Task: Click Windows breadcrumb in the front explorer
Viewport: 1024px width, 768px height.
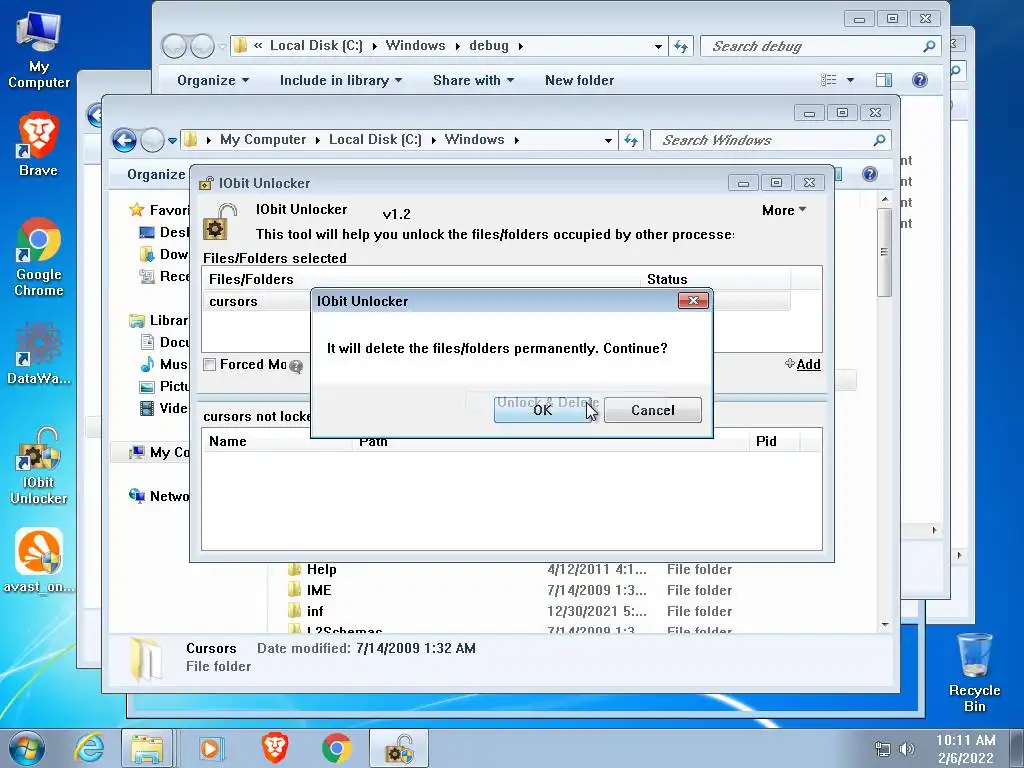Action: click(474, 140)
